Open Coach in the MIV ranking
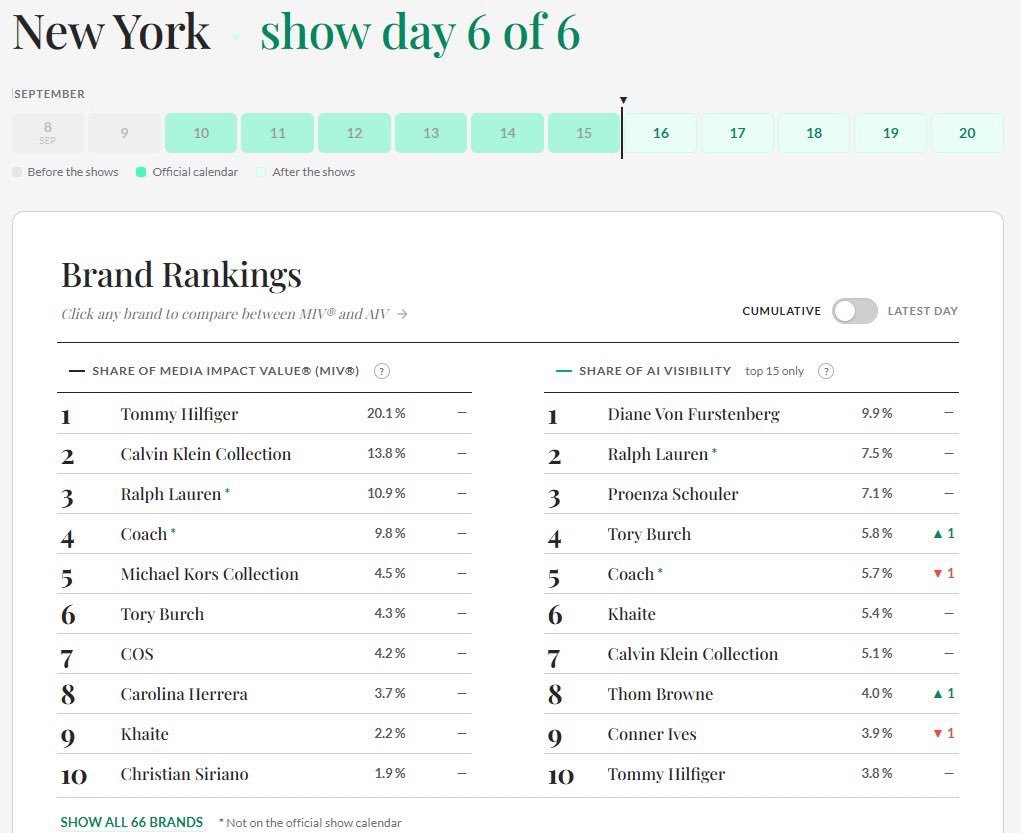 [144, 534]
